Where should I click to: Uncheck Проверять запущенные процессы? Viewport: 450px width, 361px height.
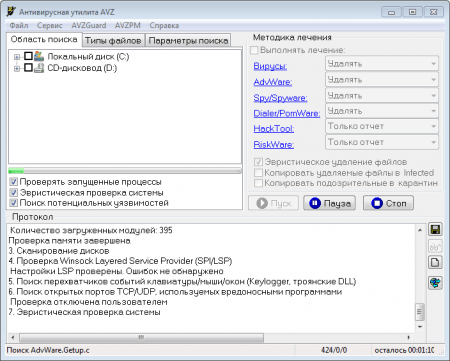pyautogui.click(x=14, y=182)
